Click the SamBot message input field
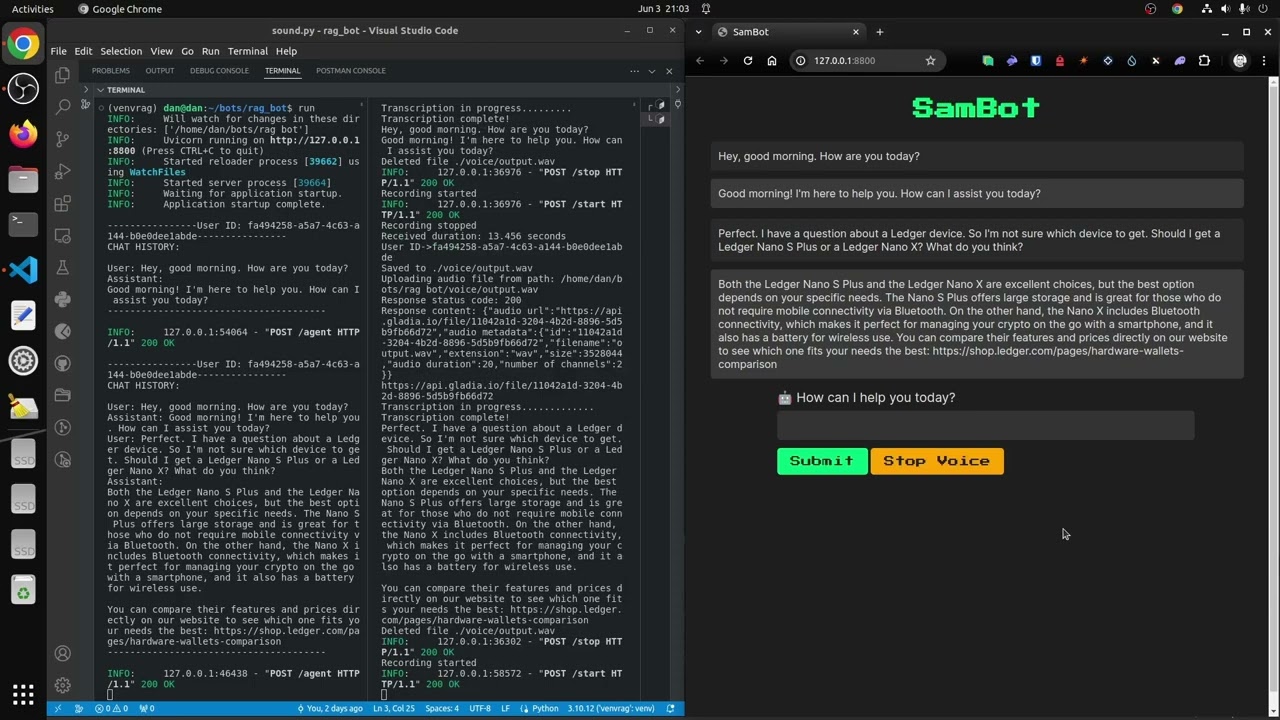This screenshot has height=720, width=1280. point(985,426)
